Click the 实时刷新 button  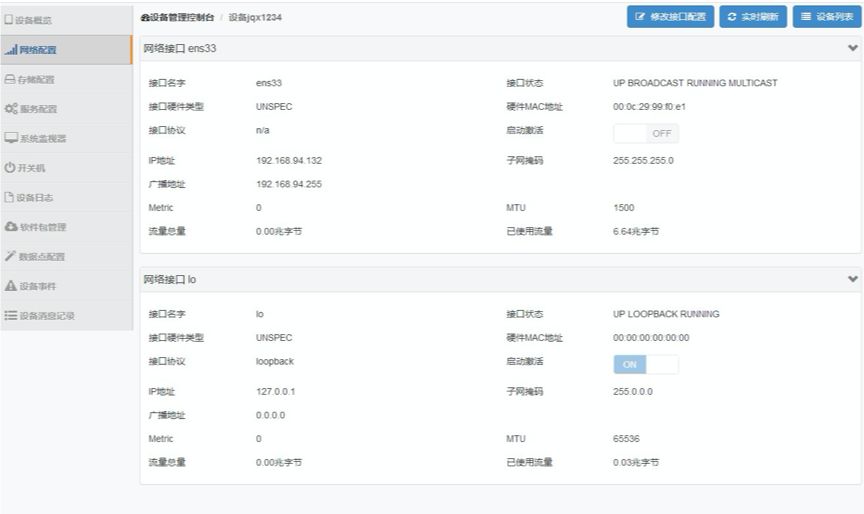pos(753,17)
